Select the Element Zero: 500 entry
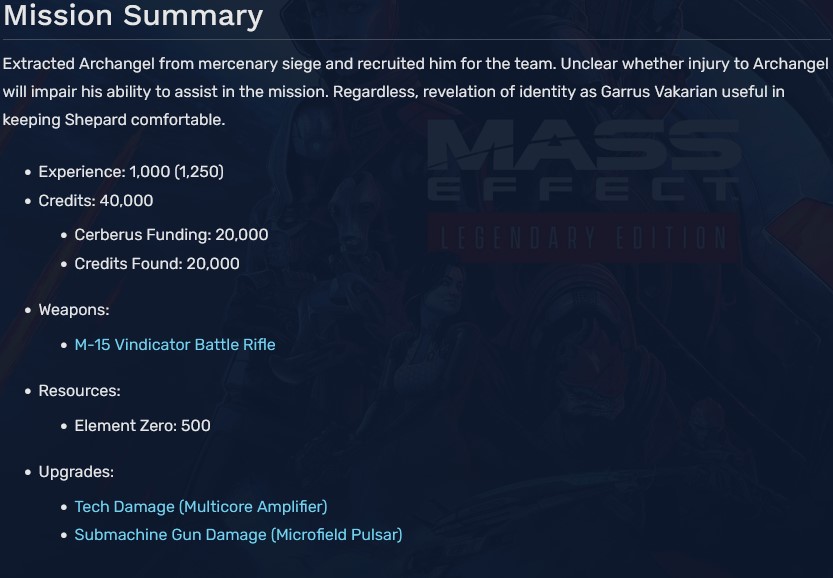 click(142, 426)
